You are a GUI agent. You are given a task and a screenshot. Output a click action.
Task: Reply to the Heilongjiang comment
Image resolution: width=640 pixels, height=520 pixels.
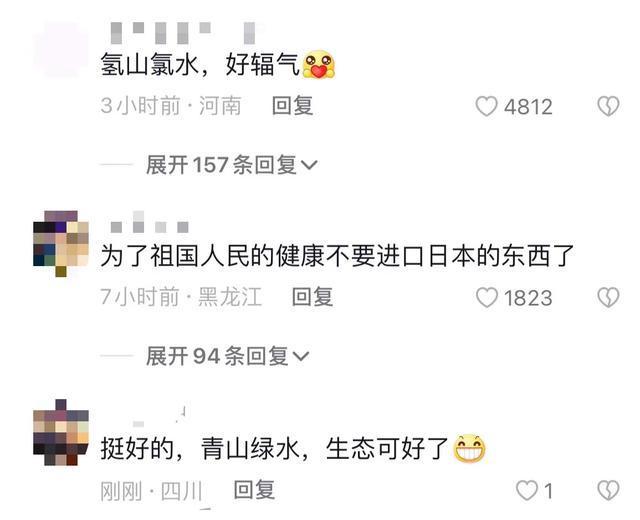pyautogui.click(x=312, y=297)
